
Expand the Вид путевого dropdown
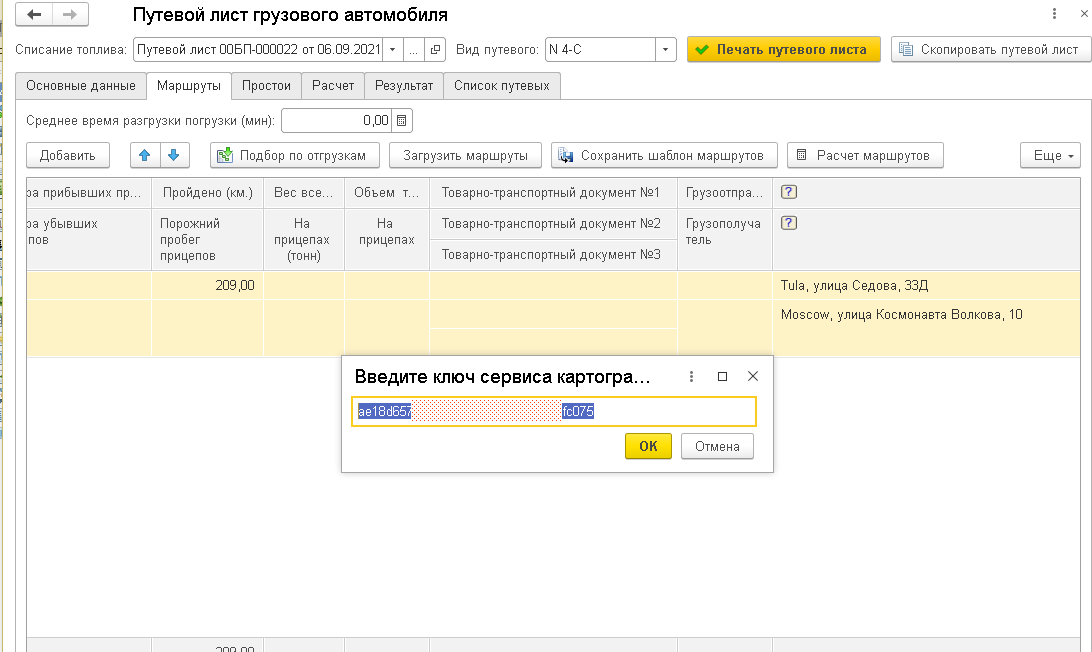pyautogui.click(x=666, y=49)
